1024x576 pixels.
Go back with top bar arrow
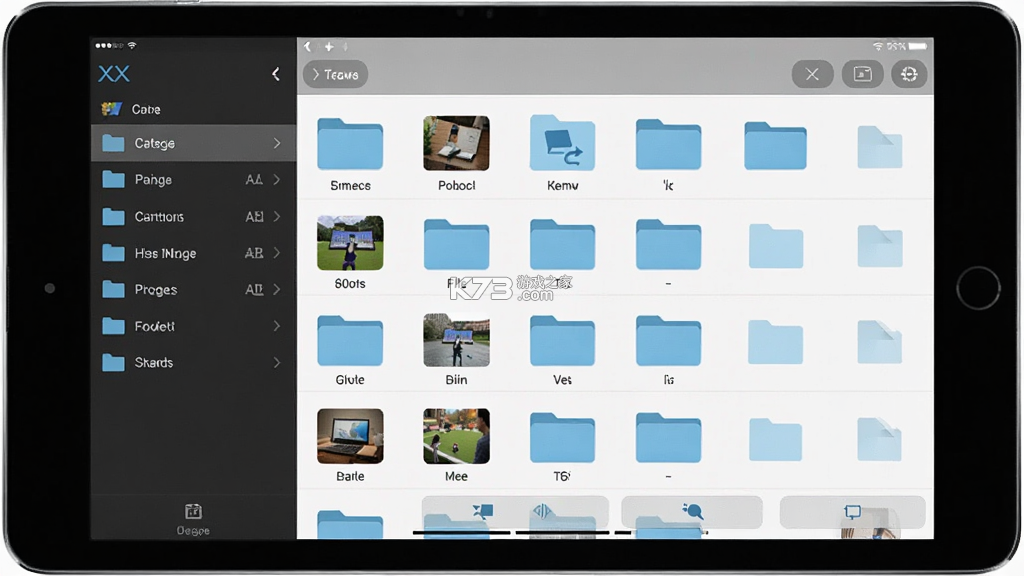tap(308, 46)
